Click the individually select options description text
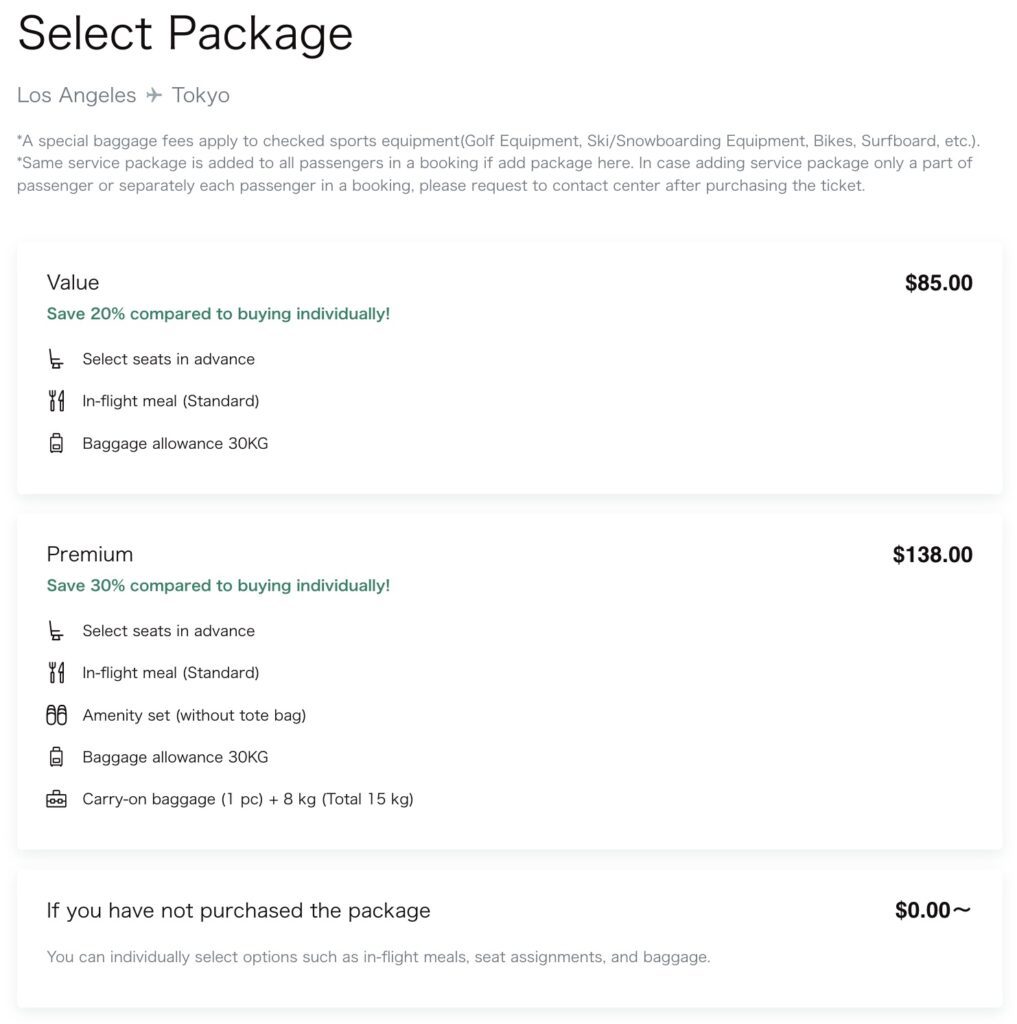This screenshot has height=1024, width=1017. point(378,957)
